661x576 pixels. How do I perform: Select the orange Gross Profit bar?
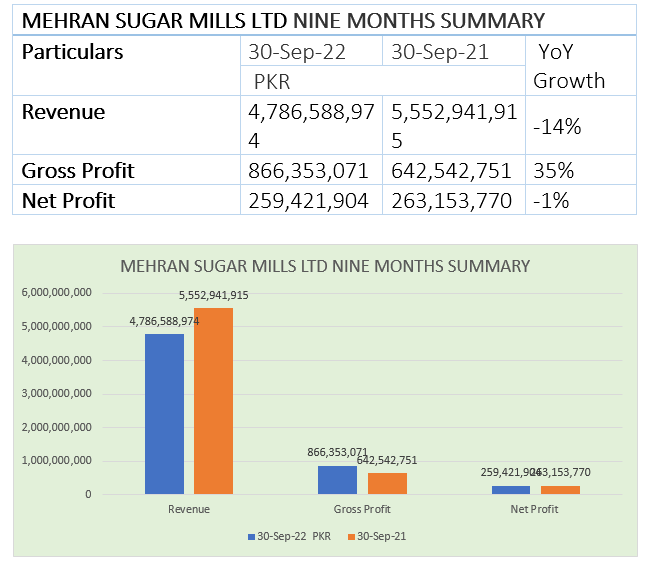(x=387, y=483)
